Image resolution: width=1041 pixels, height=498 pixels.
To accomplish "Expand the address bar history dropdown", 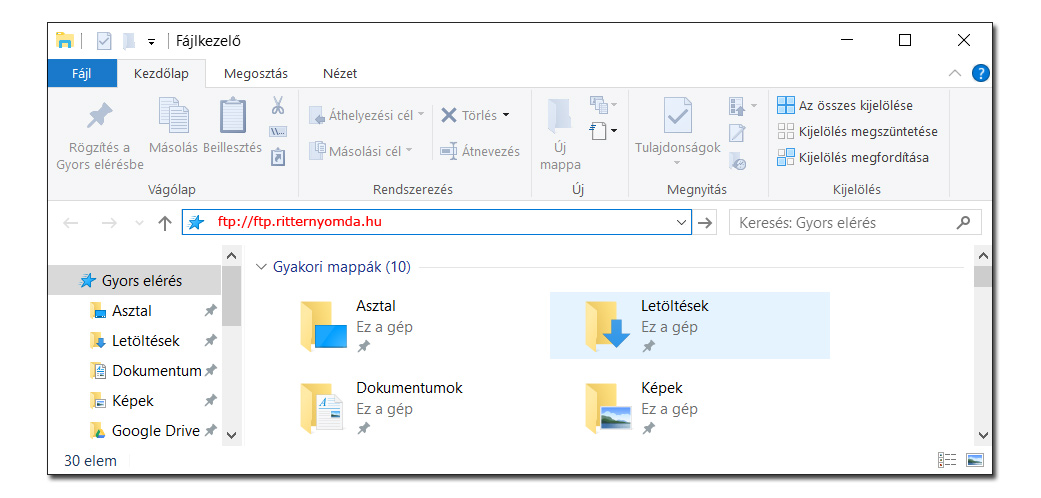I will click(x=681, y=223).
